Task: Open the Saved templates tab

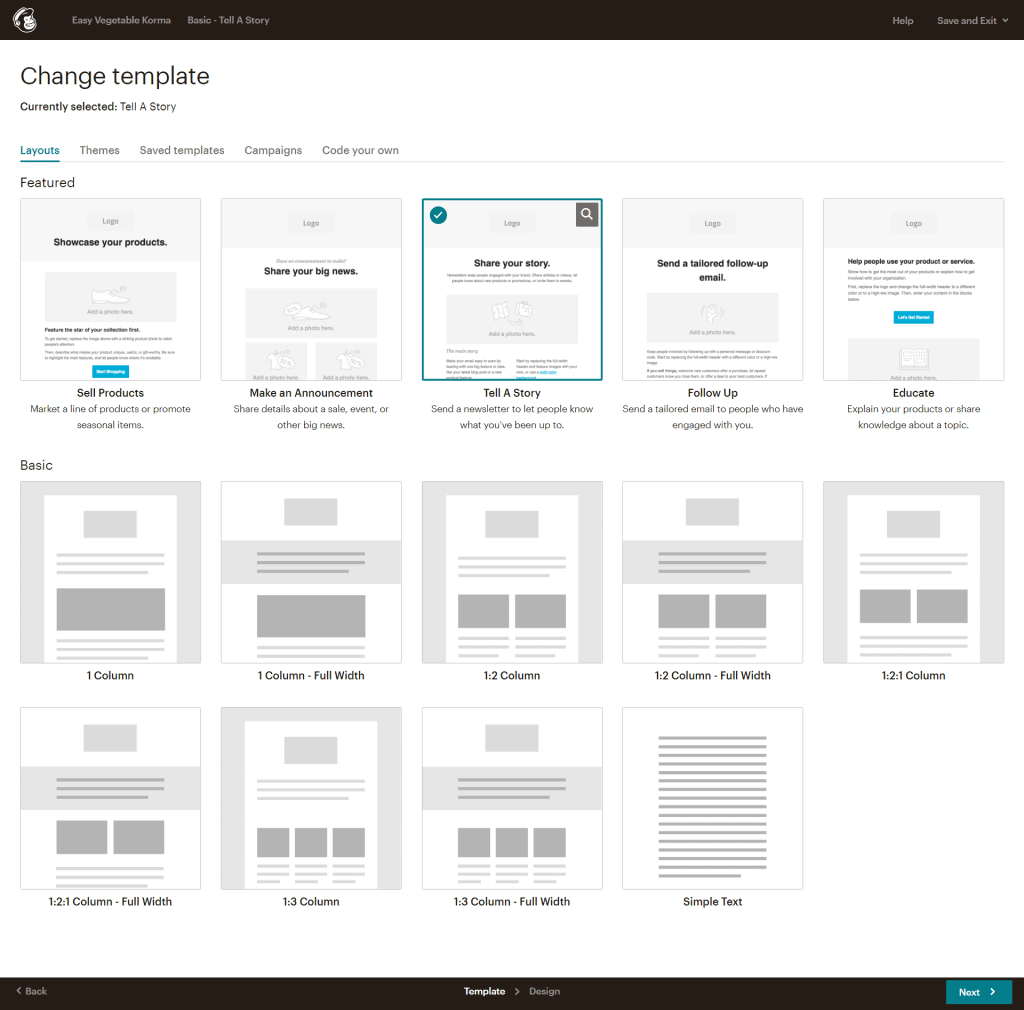Action: click(x=182, y=150)
